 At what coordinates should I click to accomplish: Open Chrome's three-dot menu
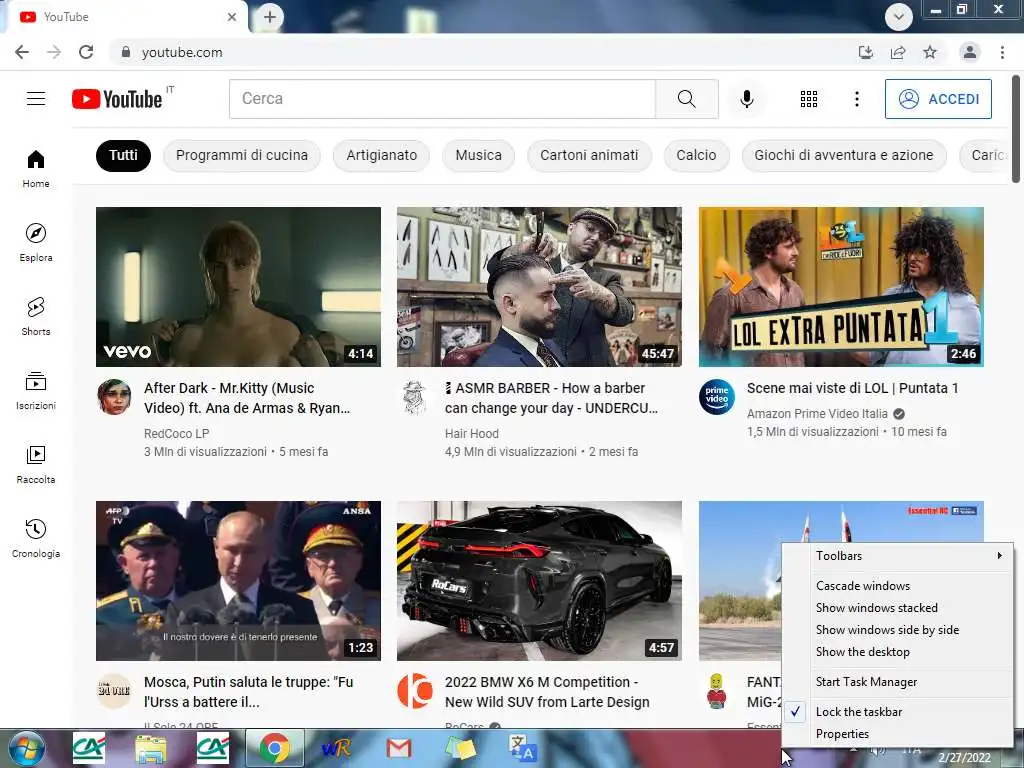[1002, 52]
